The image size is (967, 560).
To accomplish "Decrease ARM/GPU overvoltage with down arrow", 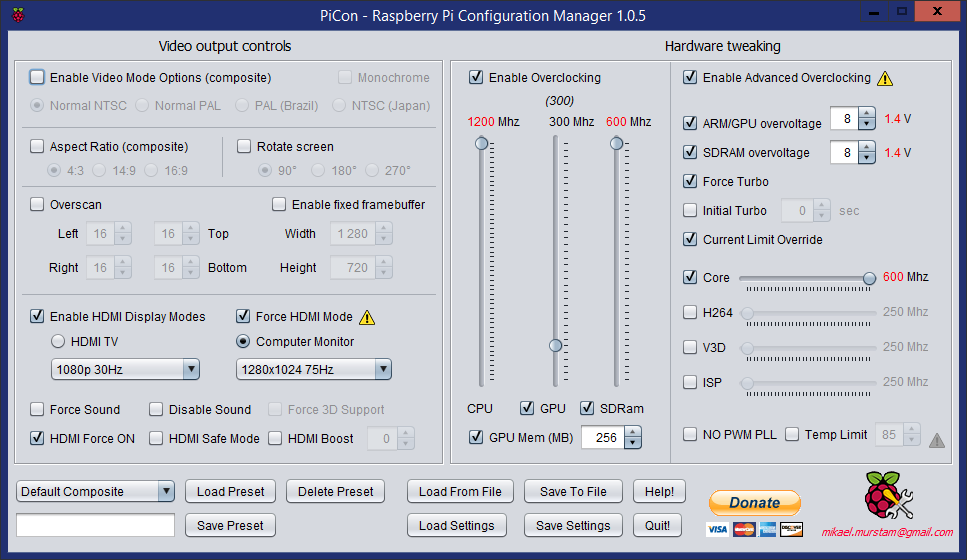I will 866,124.
